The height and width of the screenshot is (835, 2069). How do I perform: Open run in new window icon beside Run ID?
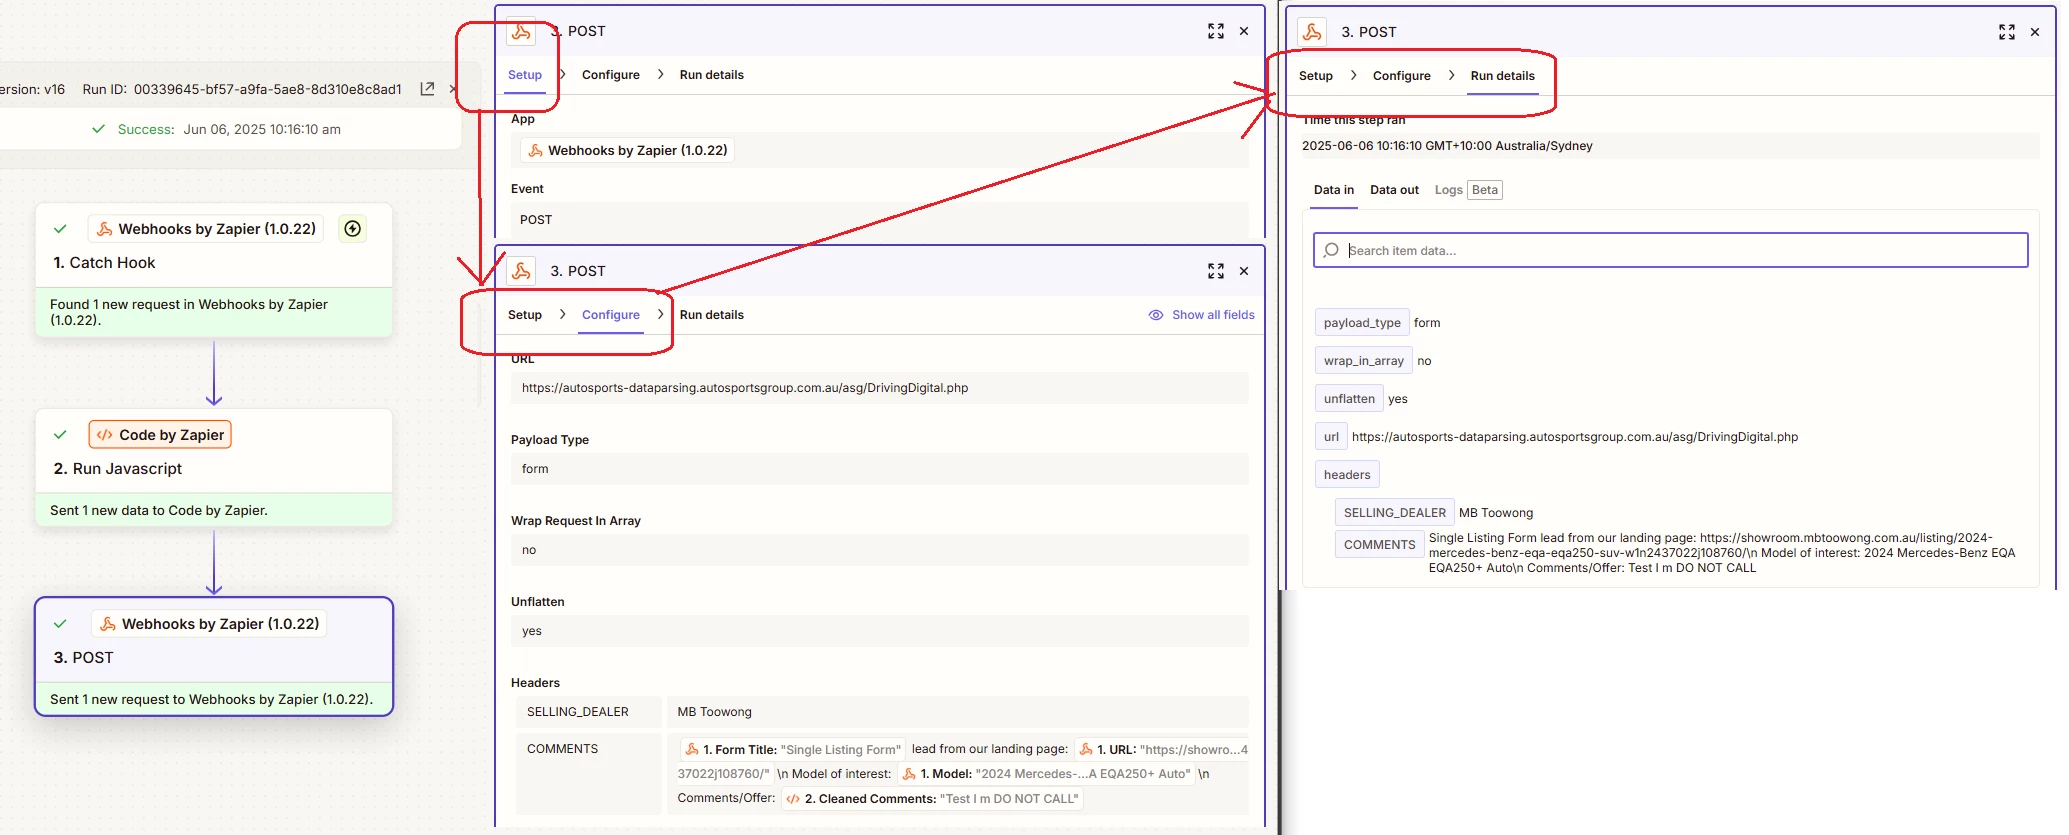(427, 89)
